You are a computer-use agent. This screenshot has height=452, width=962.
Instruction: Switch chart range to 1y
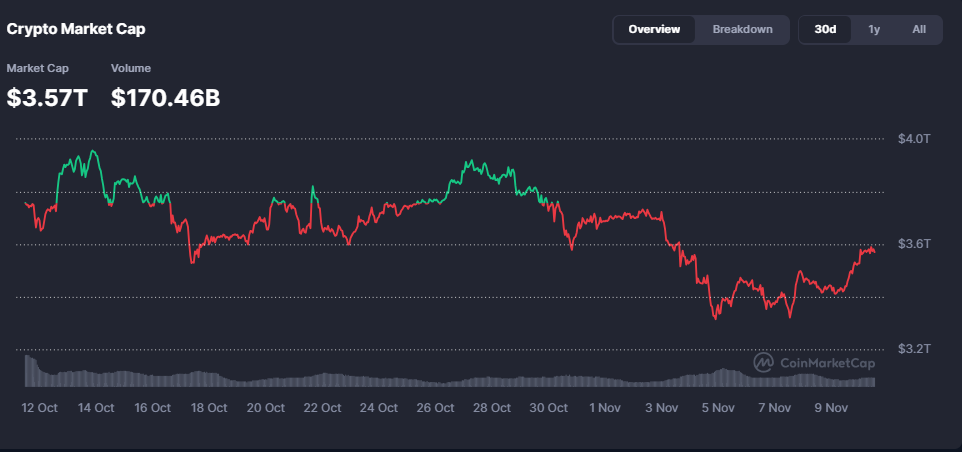874,29
